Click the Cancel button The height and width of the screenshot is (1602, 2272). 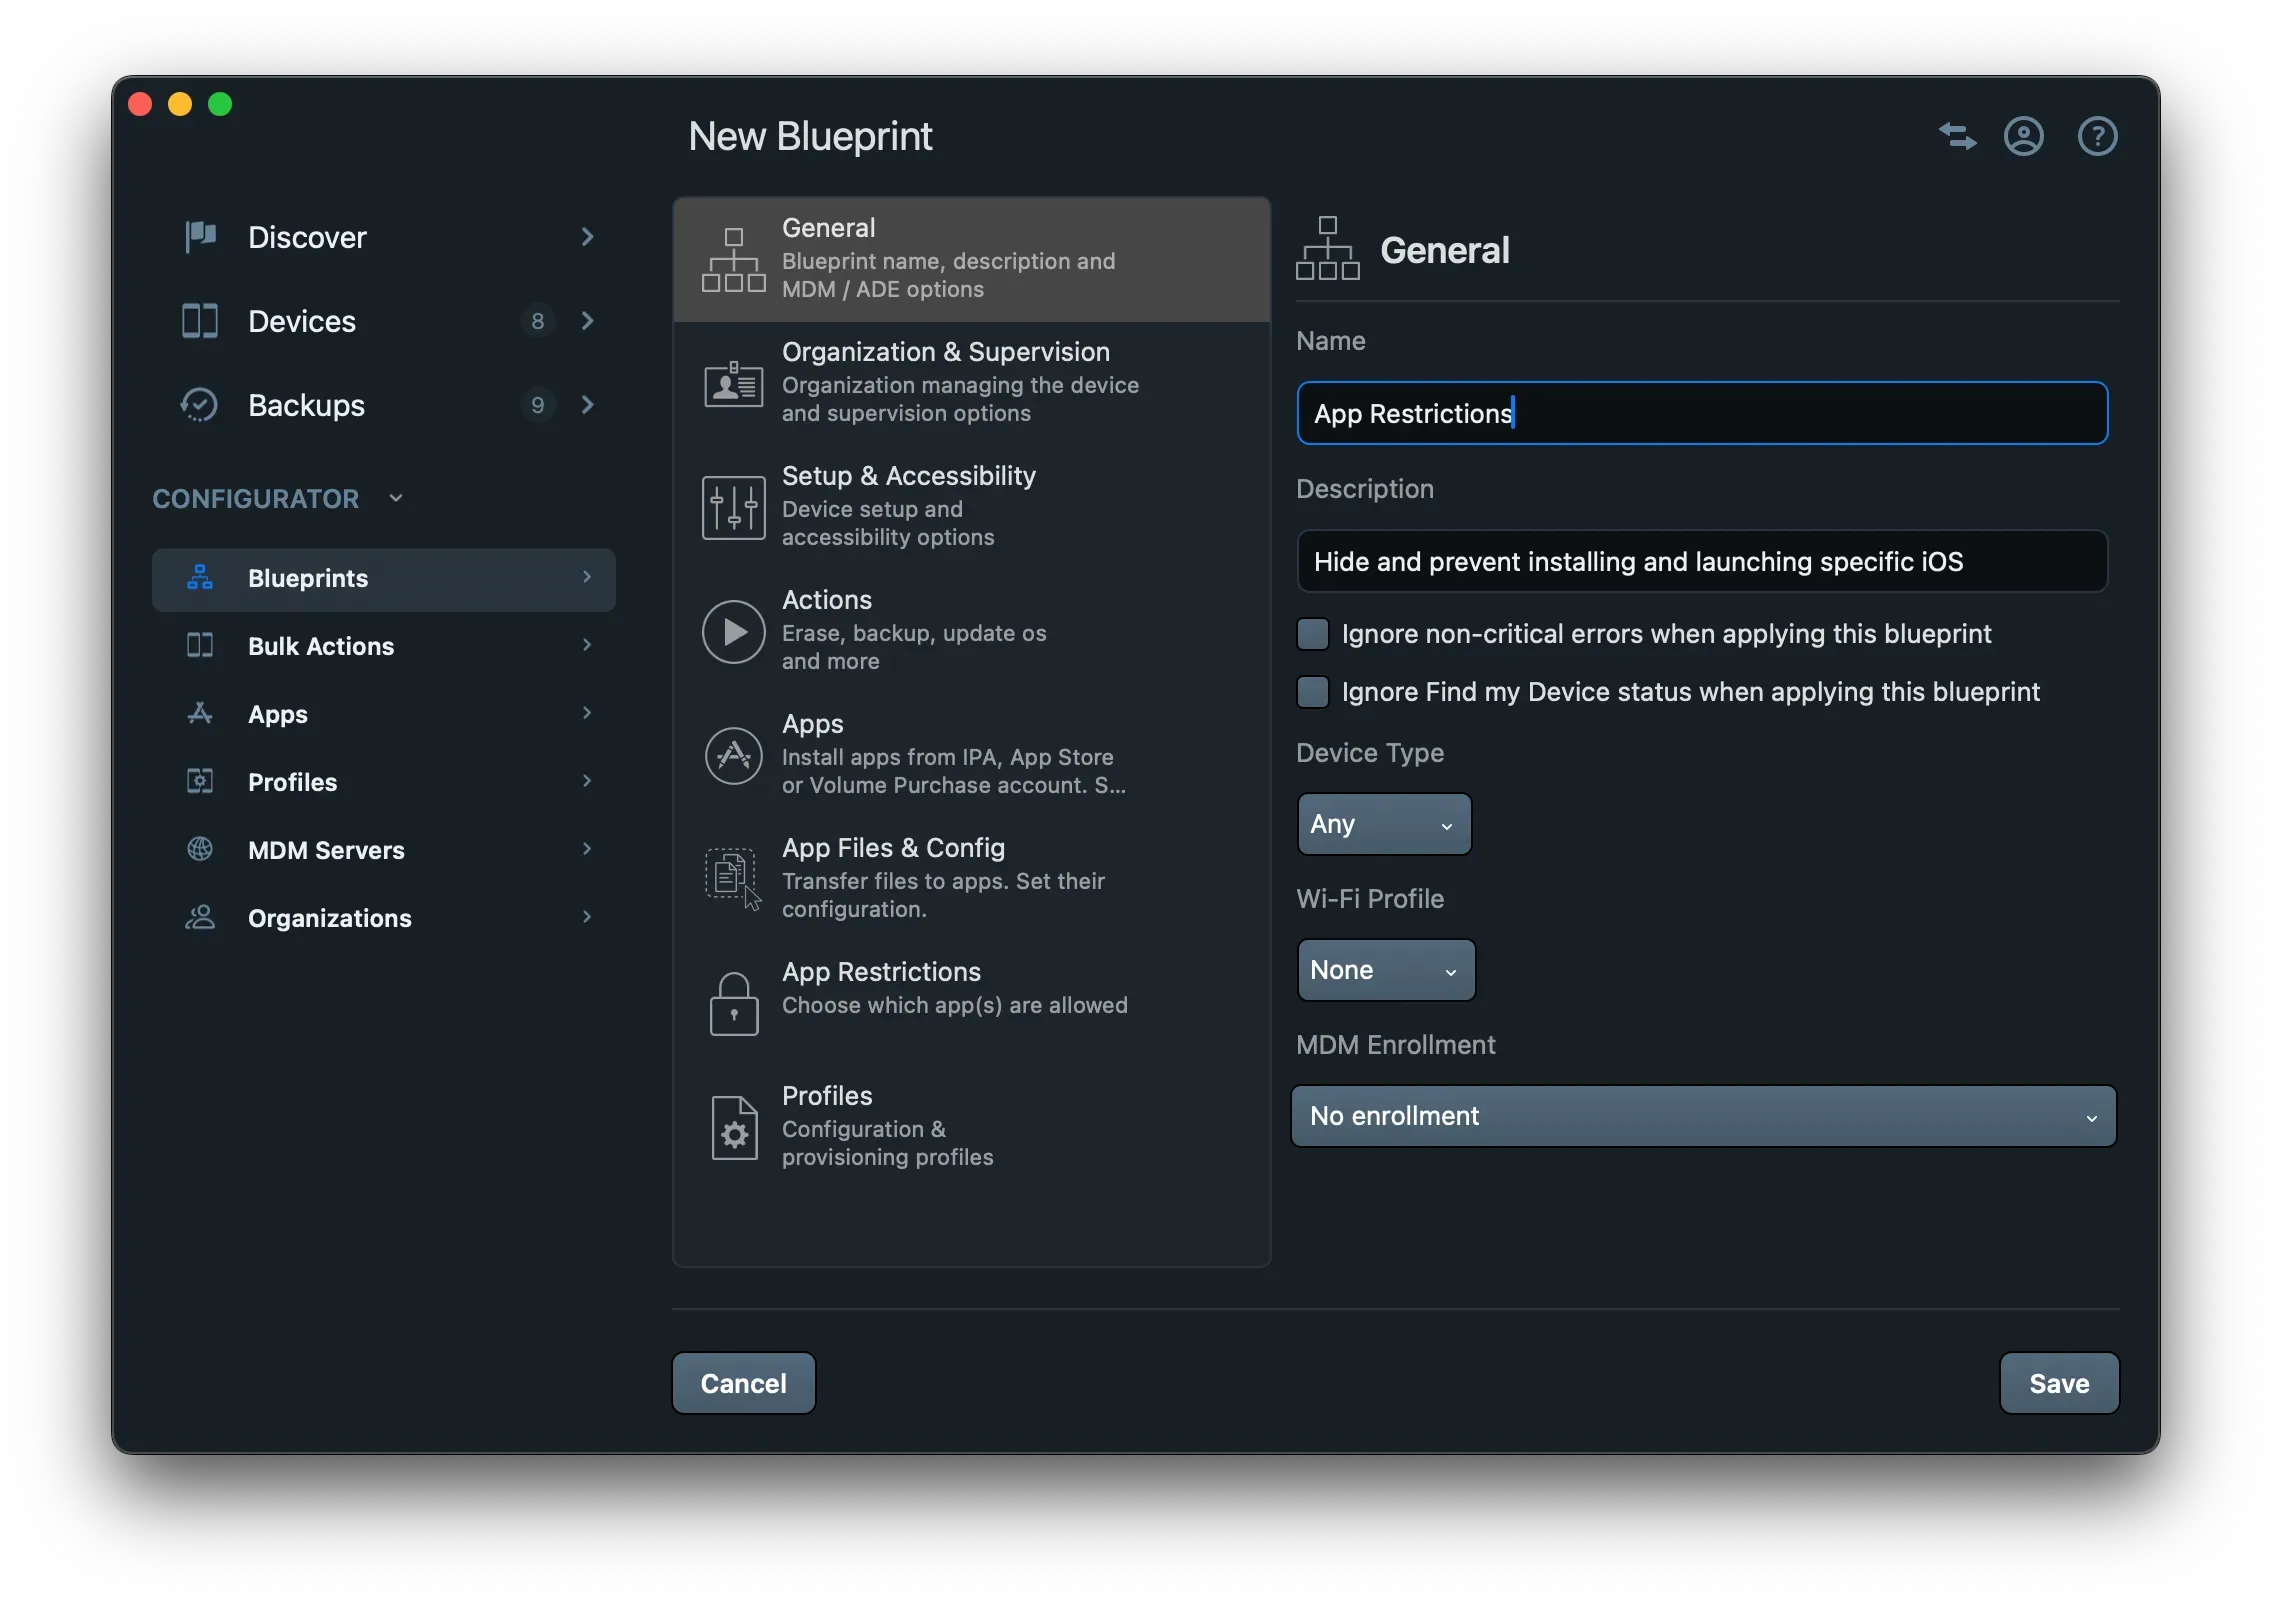(x=743, y=1384)
